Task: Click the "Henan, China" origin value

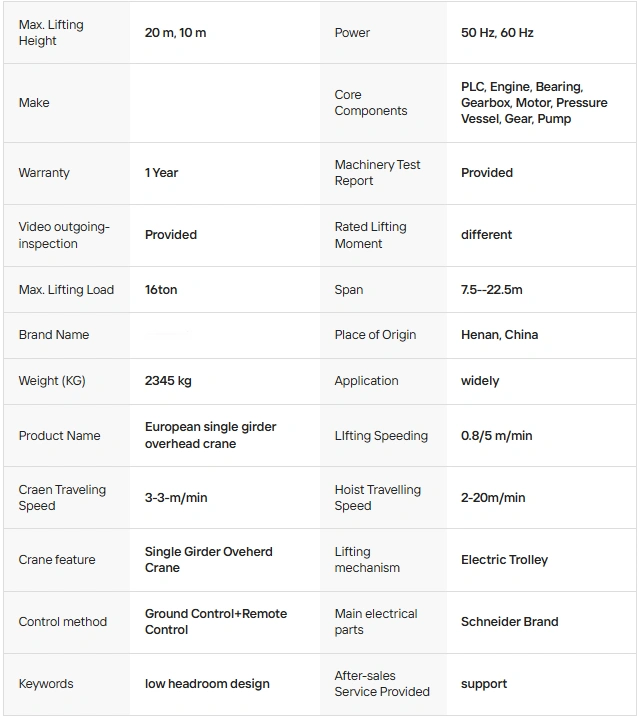Action: [x=499, y=335]
